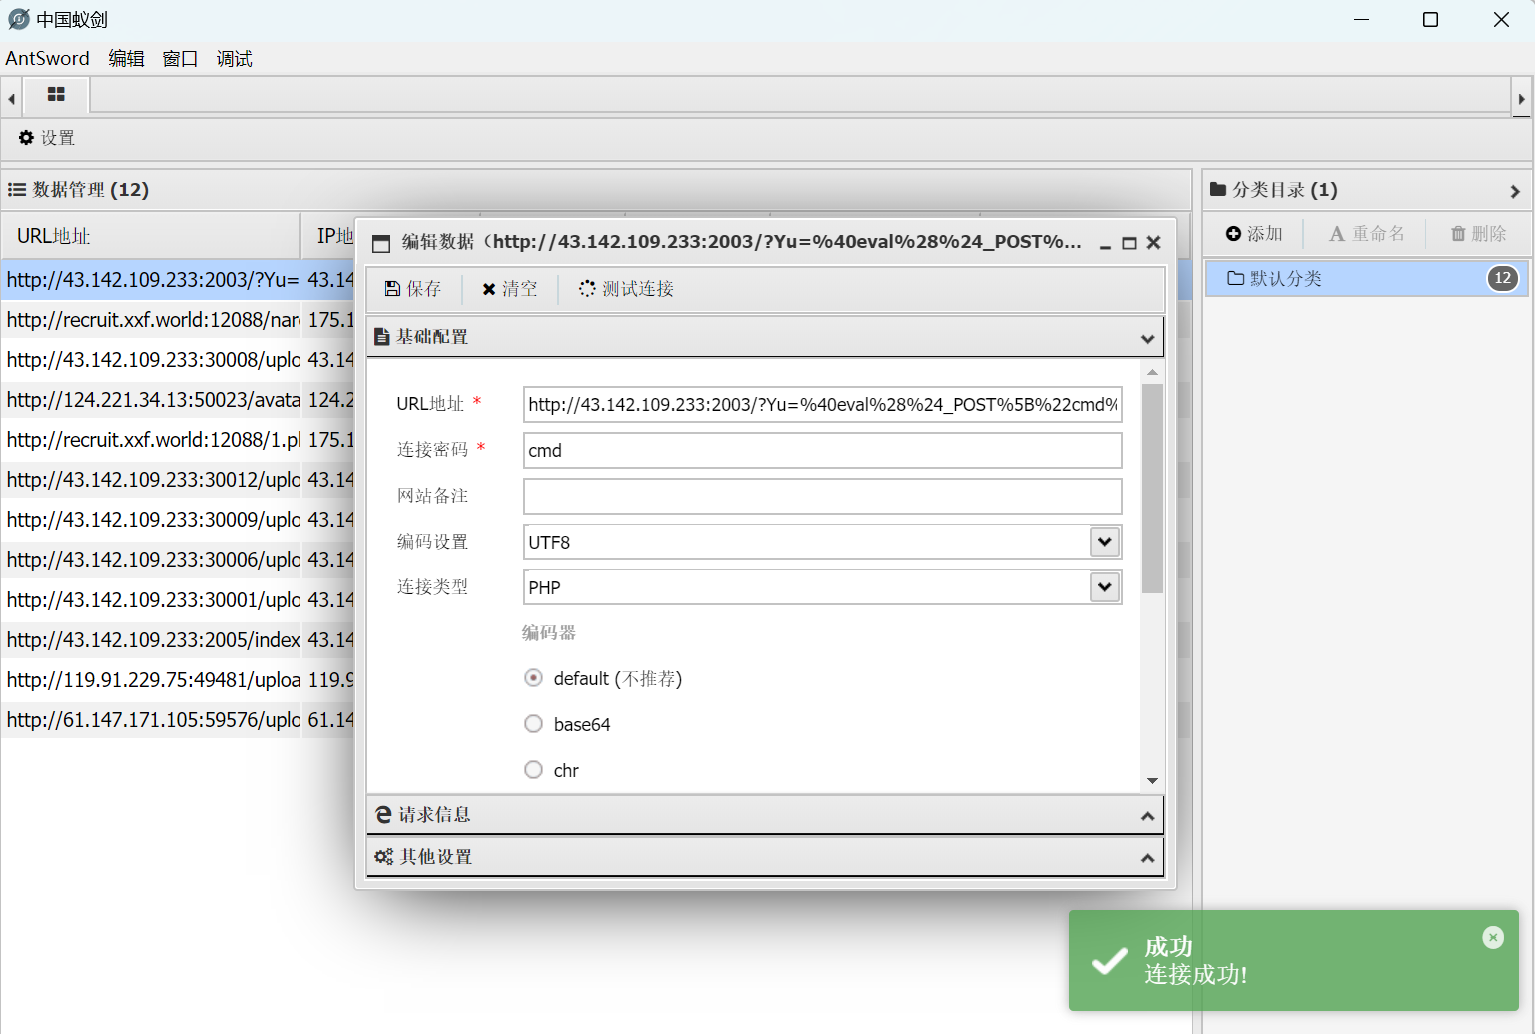Viewport: 1535px width, 1034px height.
Task: Click the 成功 checkmark icon
Action: 1109,961
